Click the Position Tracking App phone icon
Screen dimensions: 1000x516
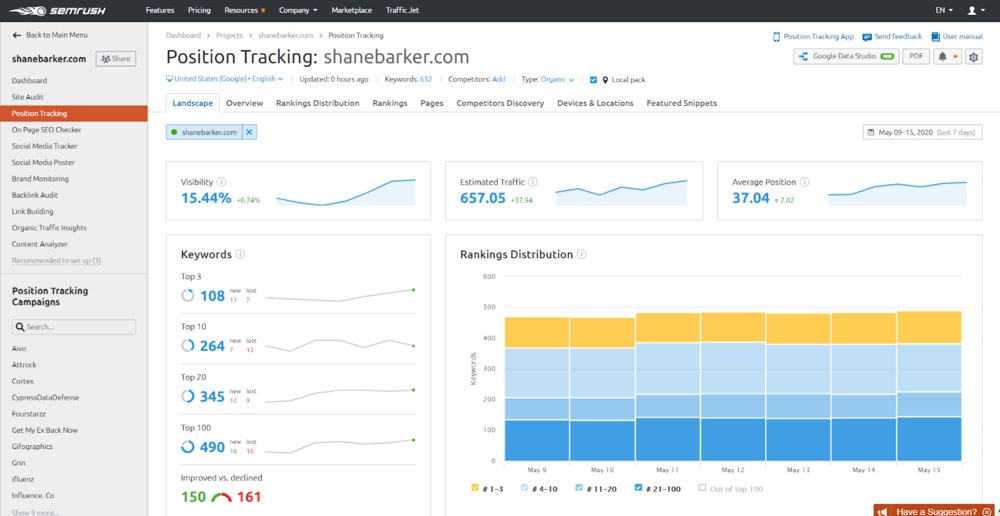(x=776, y=37)
